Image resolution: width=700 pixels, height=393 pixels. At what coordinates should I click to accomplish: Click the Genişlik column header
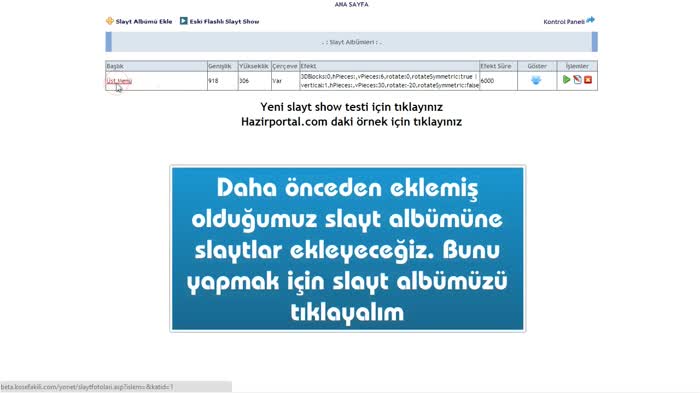point(222,66)
